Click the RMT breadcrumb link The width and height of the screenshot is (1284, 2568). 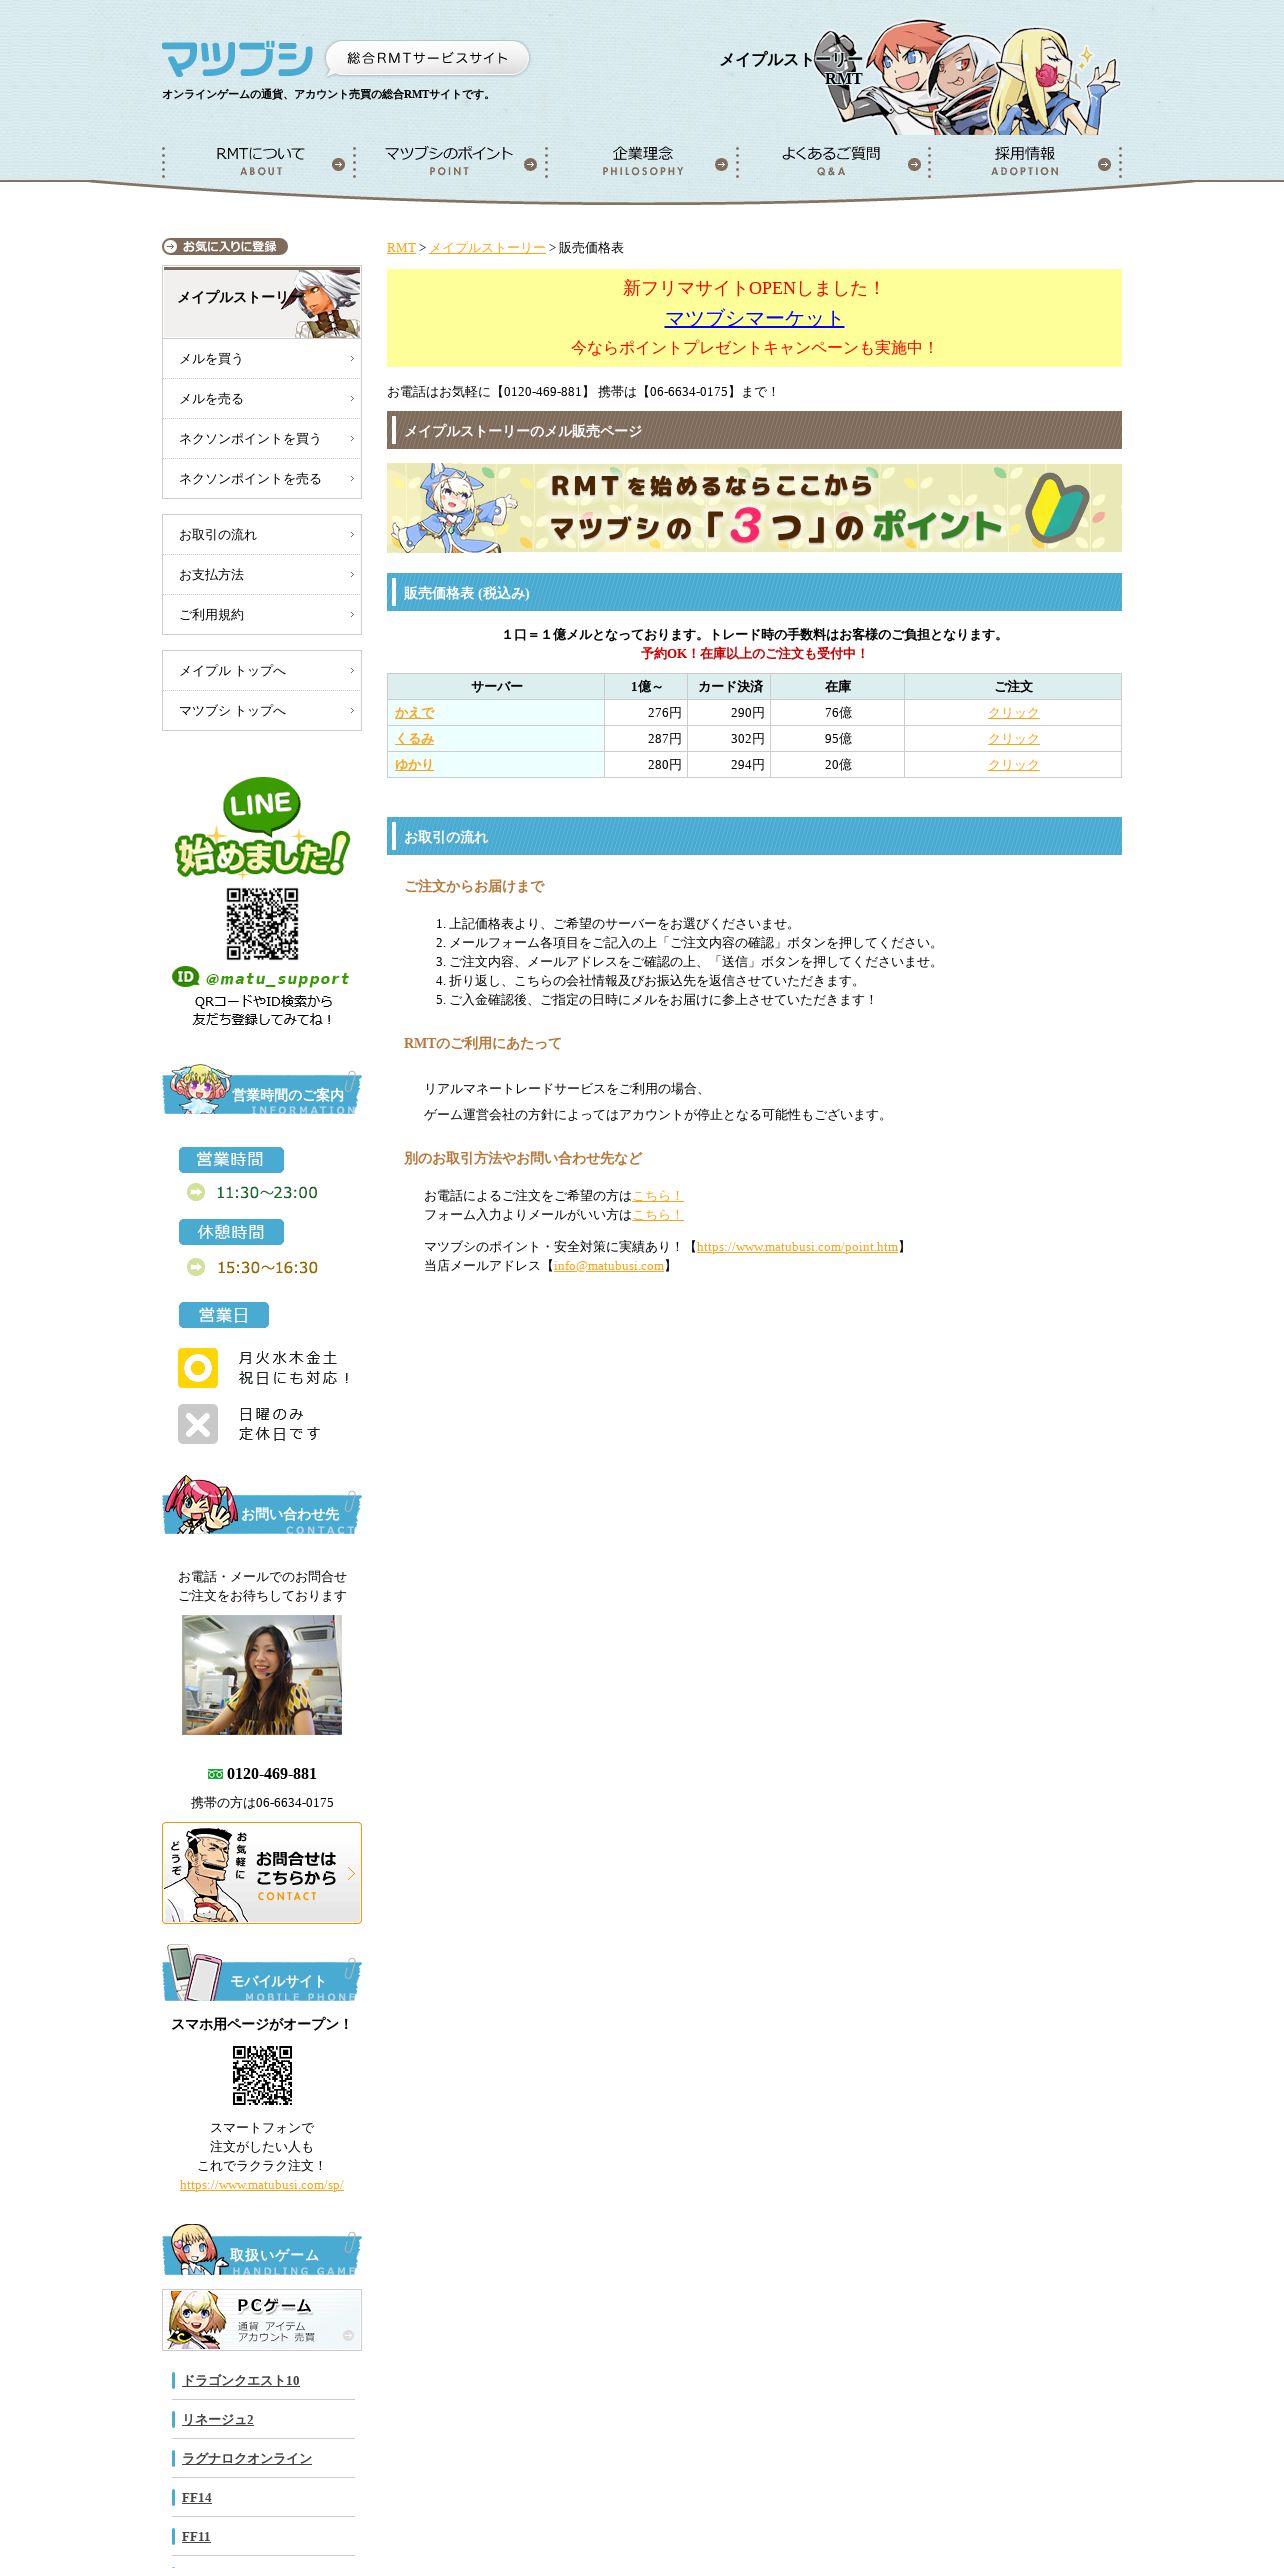pyautogui.click(x=401, y=248)
